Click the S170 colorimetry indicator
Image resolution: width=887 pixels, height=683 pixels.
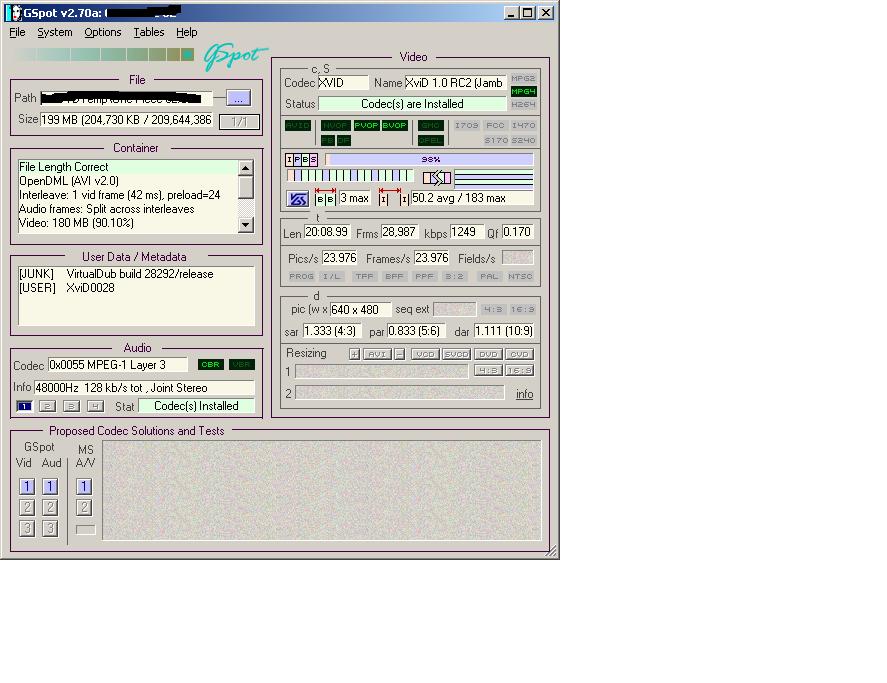(x=496, y=140)
